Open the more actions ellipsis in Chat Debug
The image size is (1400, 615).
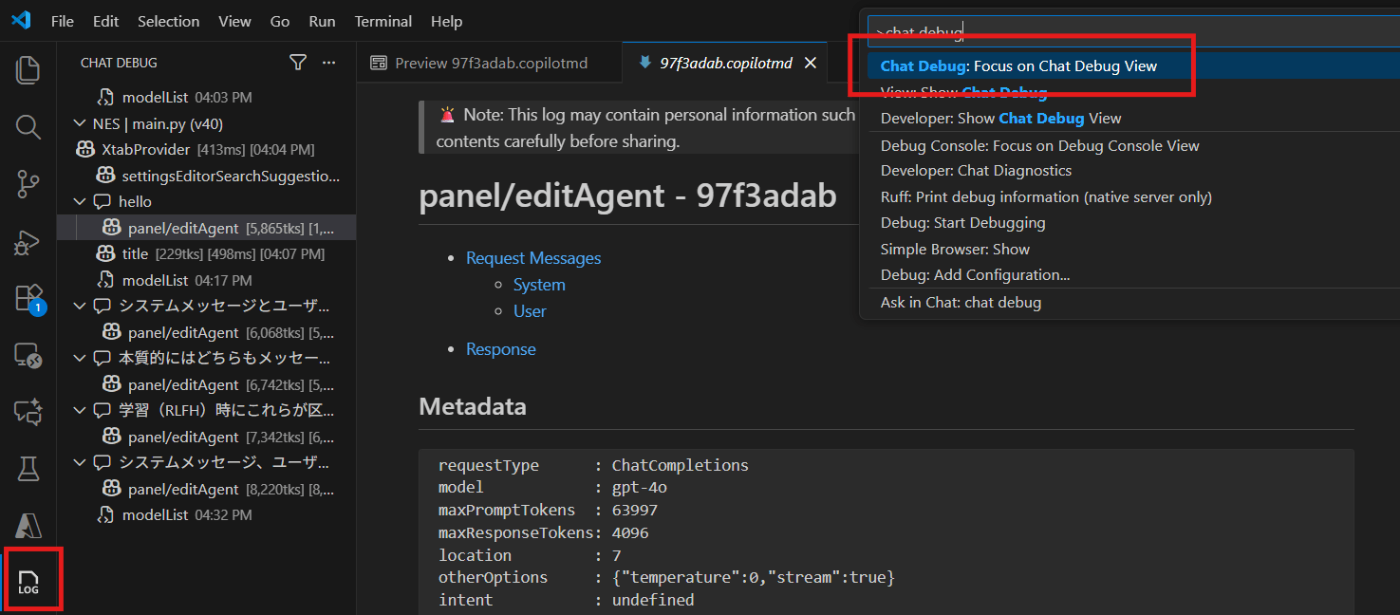[x=329, y=62]
